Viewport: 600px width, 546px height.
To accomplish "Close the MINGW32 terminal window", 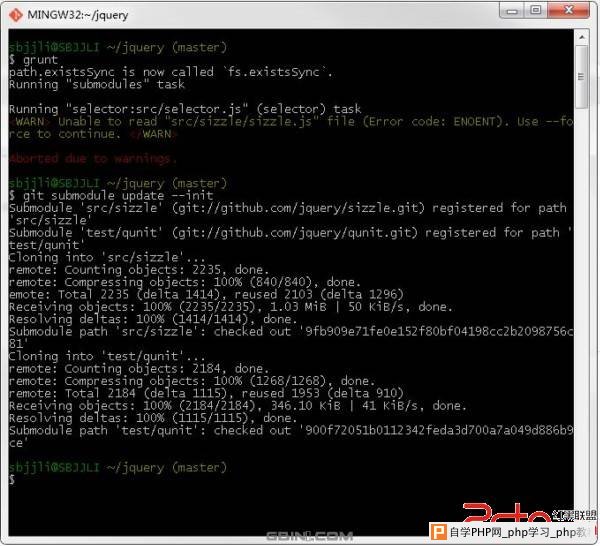I will (569, 10).
